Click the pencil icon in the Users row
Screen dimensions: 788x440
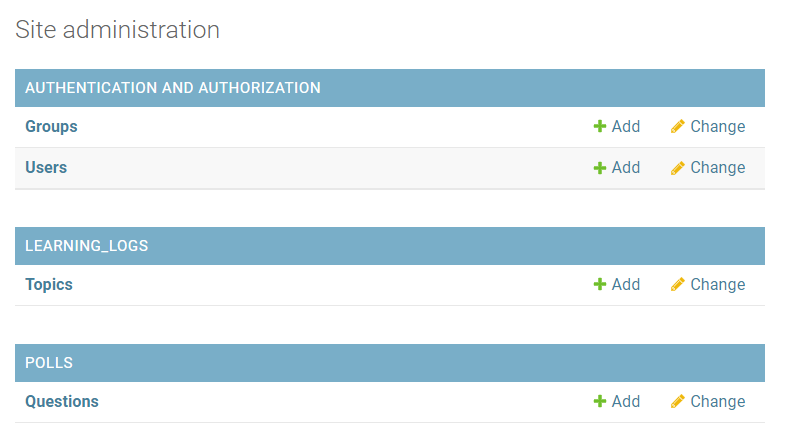(x=678, y=168)
